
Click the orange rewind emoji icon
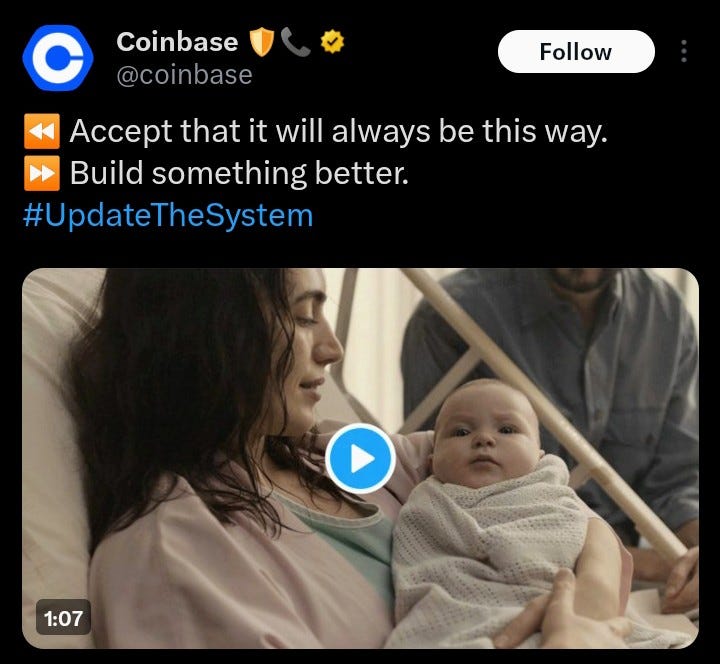point(42,131)
